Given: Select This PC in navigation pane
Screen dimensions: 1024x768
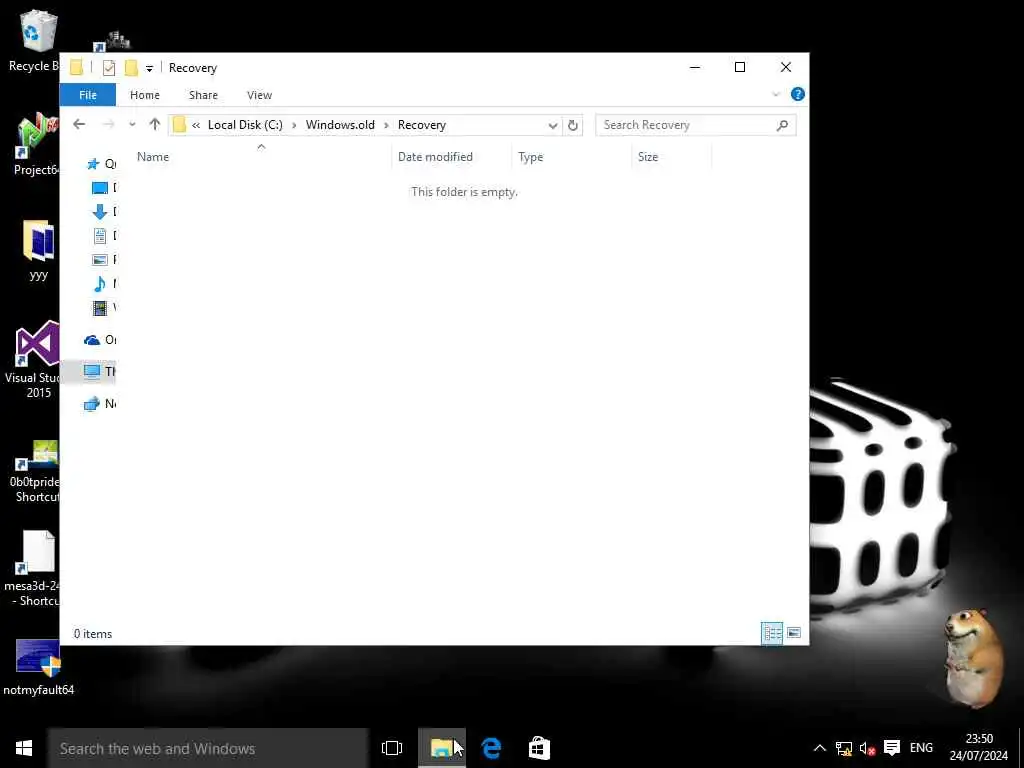Looking at the screenshot, I should tap(92, 372).
